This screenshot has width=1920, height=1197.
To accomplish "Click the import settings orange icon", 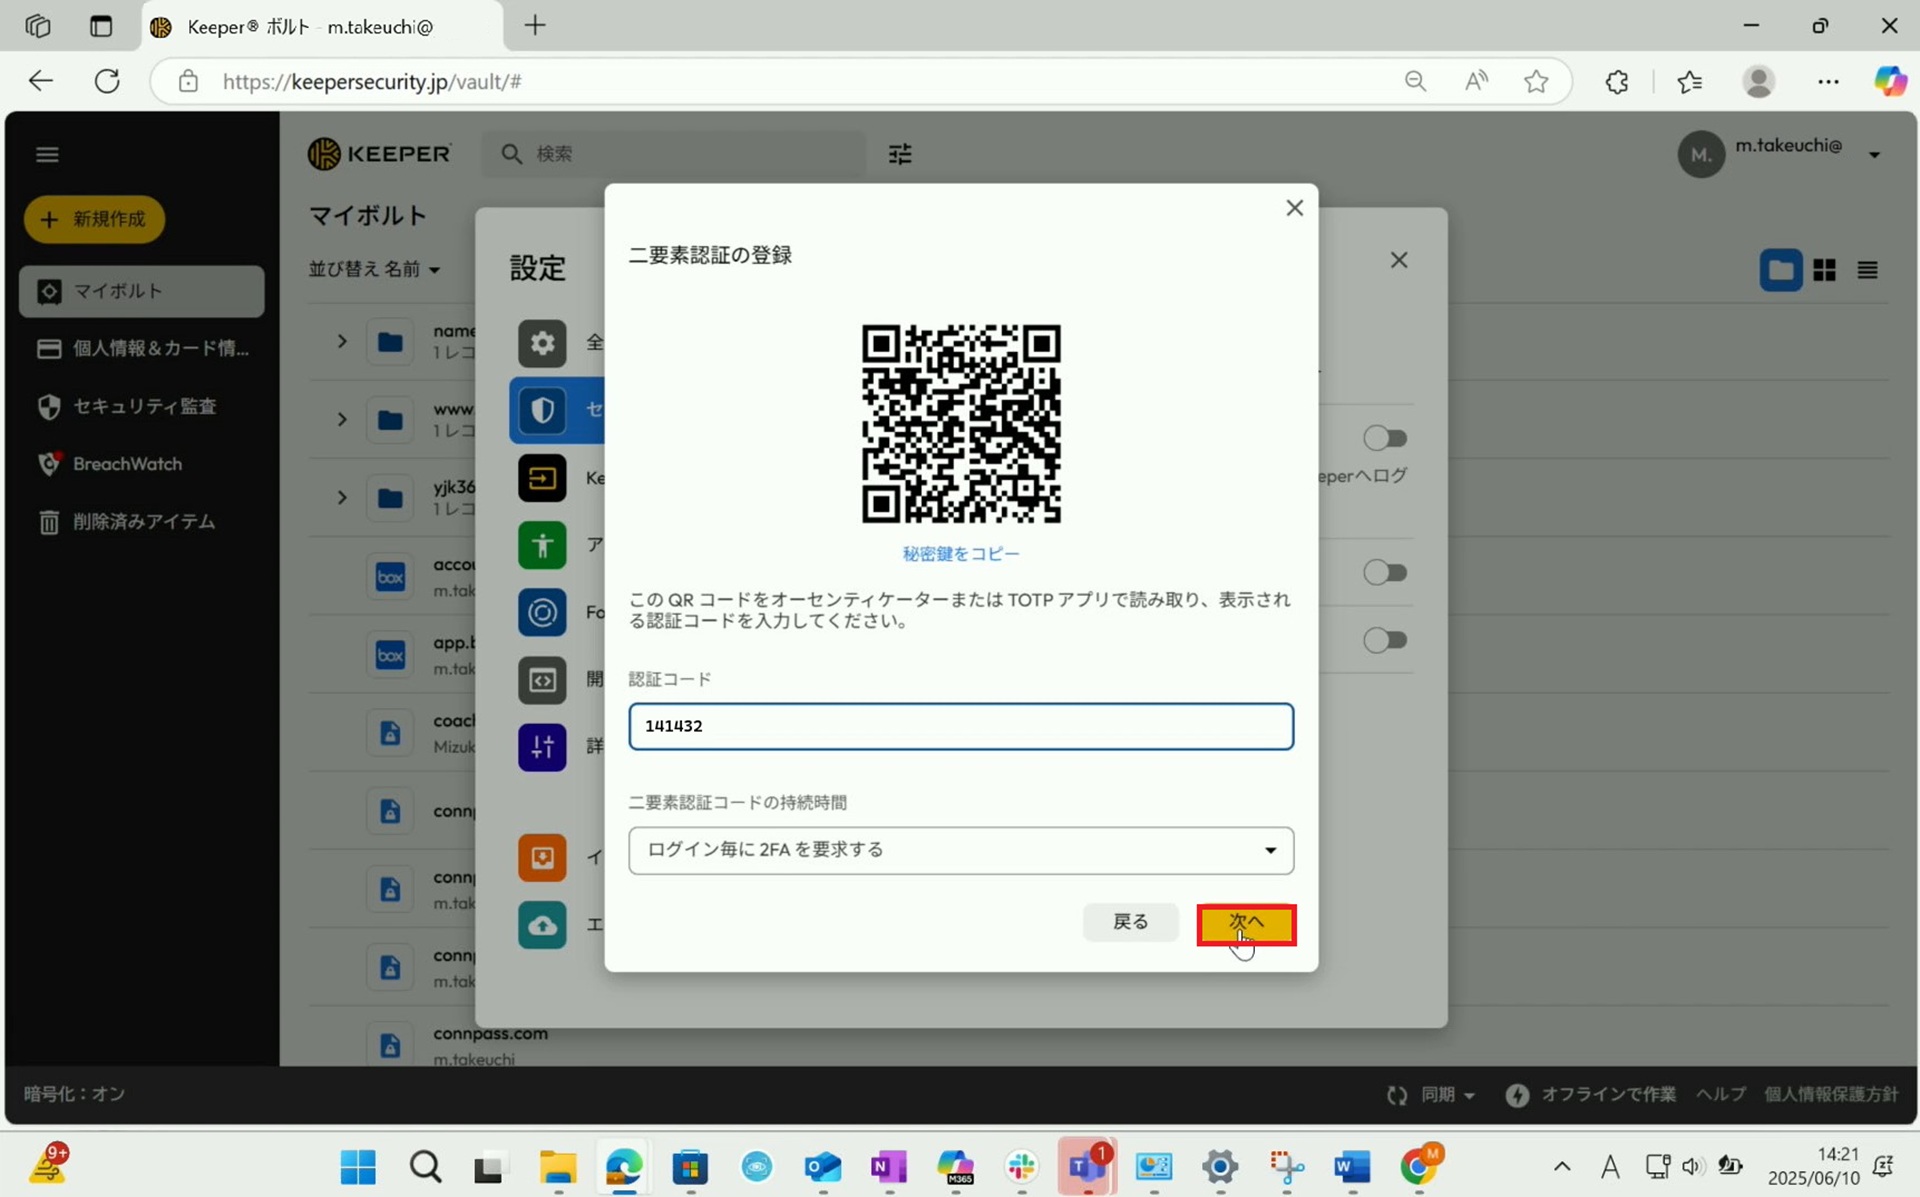I will 542,857.
